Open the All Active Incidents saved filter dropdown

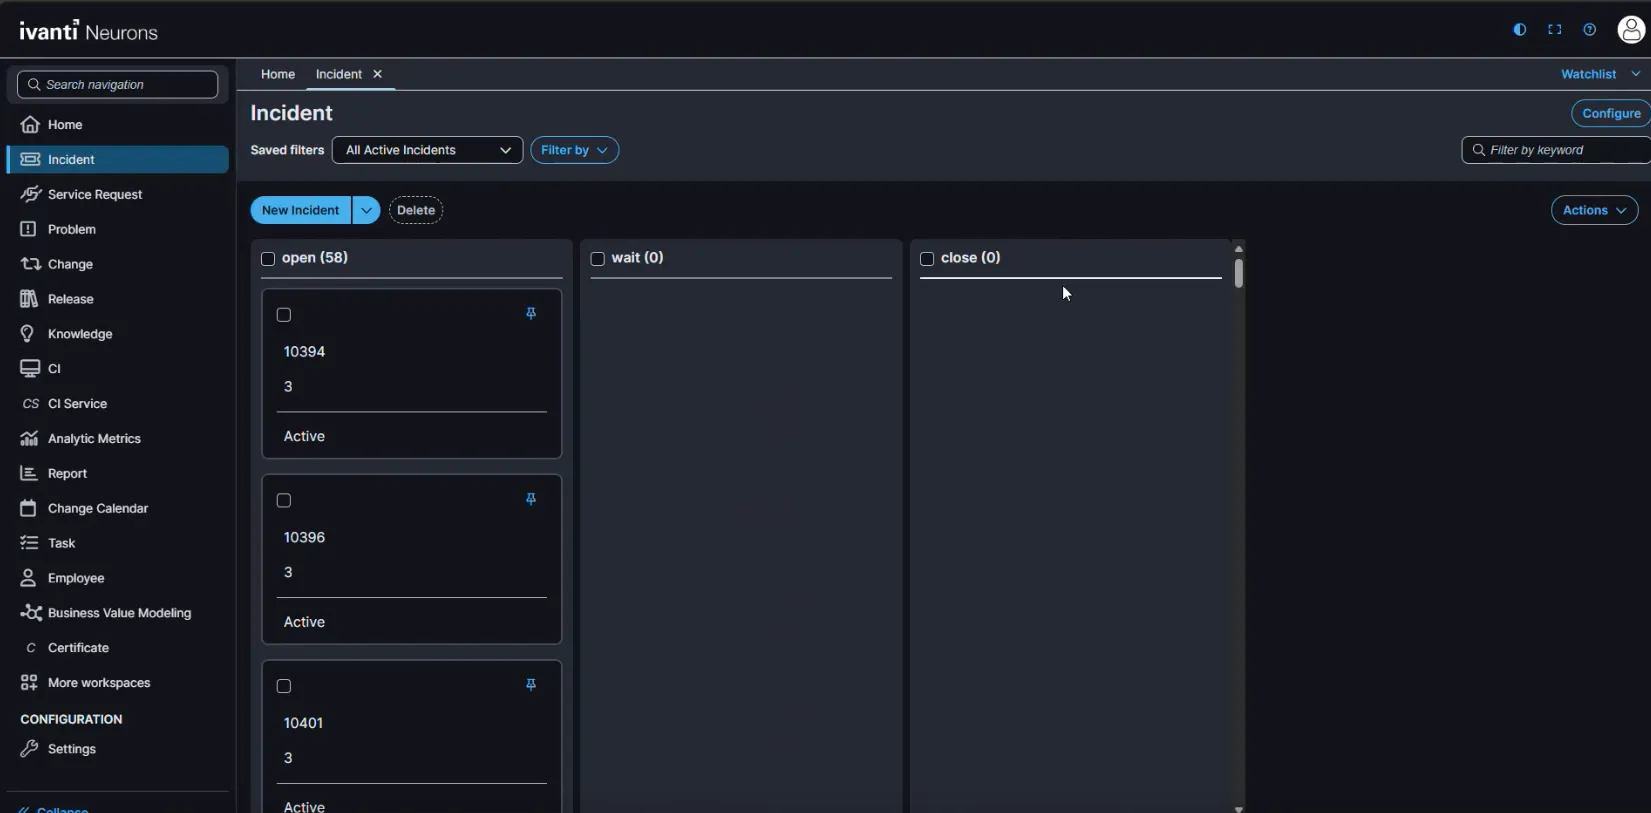[x=427, y=150]
